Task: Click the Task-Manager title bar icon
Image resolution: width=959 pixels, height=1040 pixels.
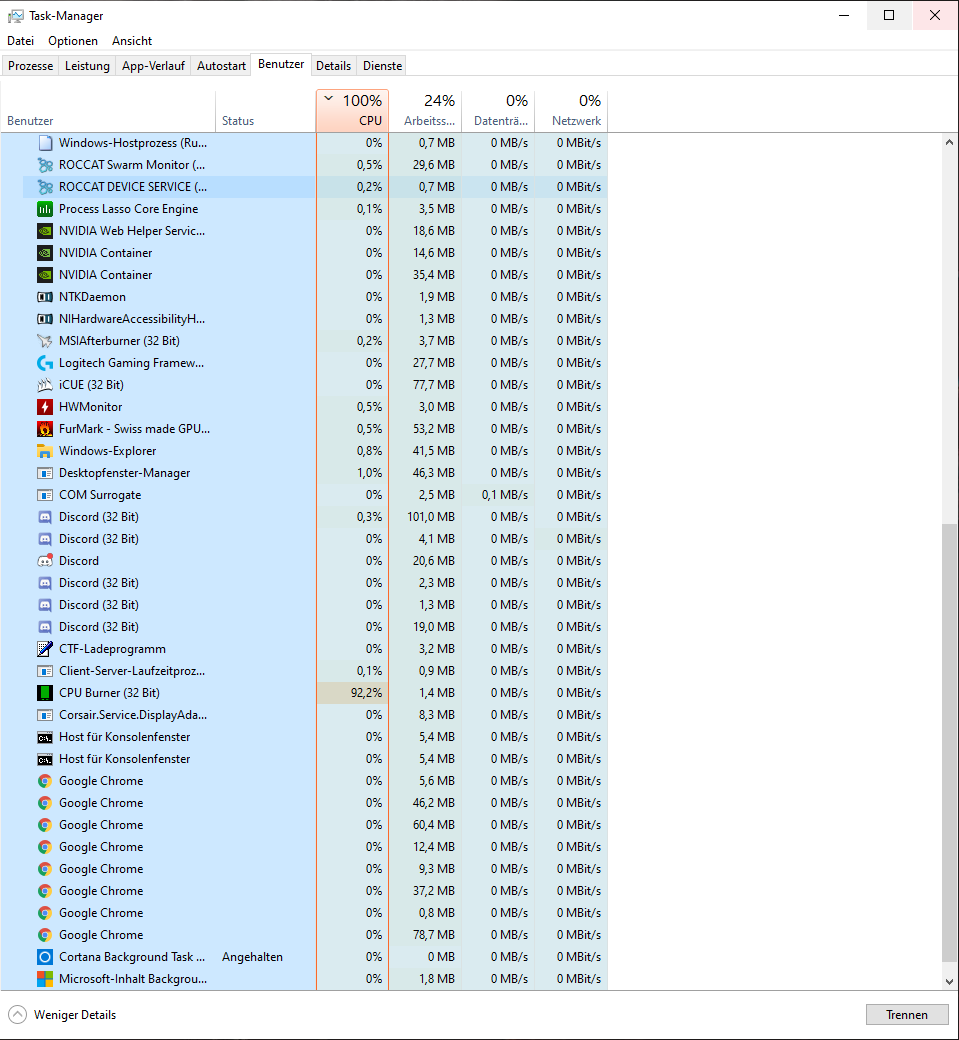Action: [15, 16]
